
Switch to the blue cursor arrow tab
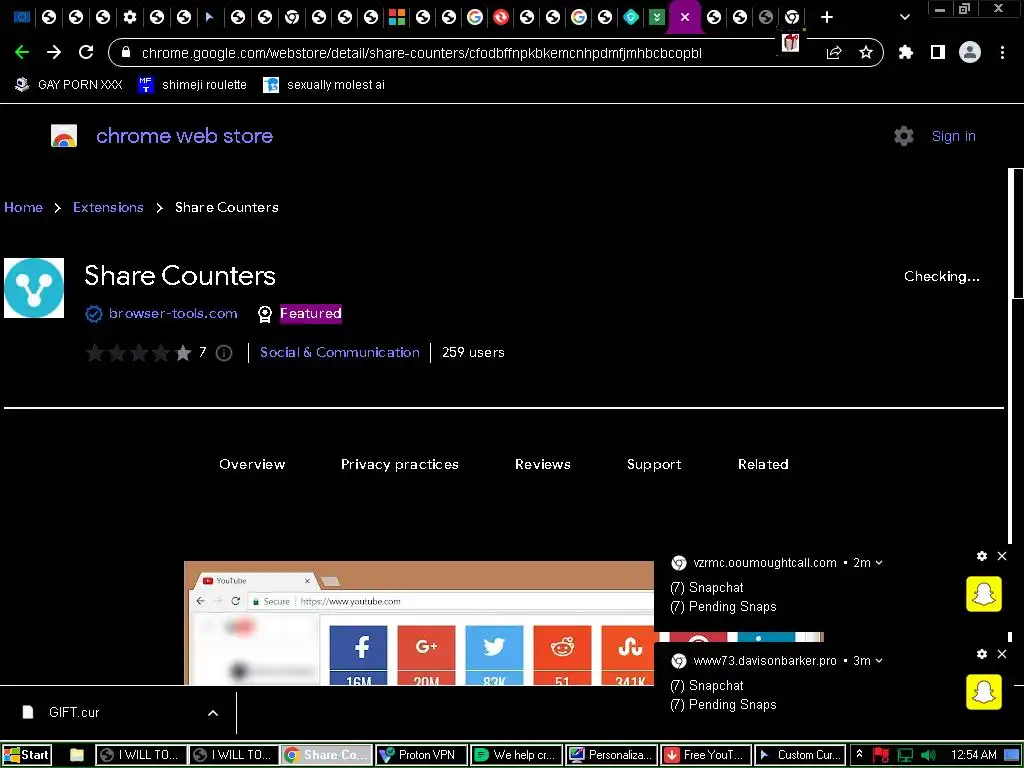pyautogui.click(x=210, y=17)
